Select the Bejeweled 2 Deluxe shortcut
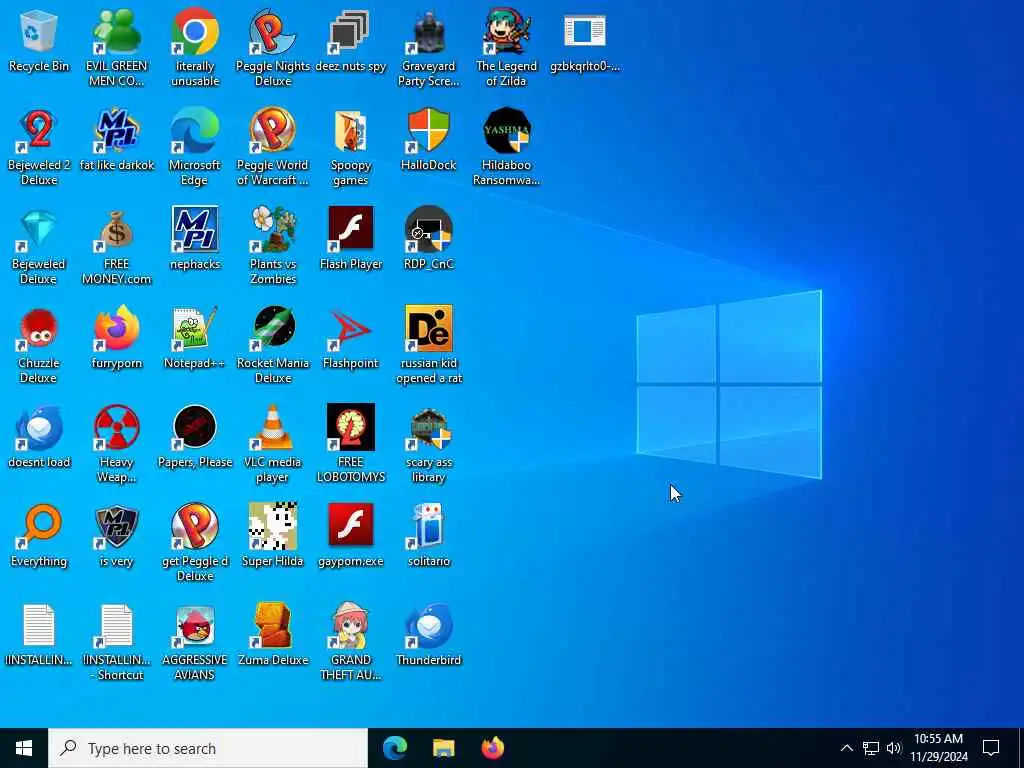Screen dimensions: 1024x768 pyautogui.click(x=39, y=131)
